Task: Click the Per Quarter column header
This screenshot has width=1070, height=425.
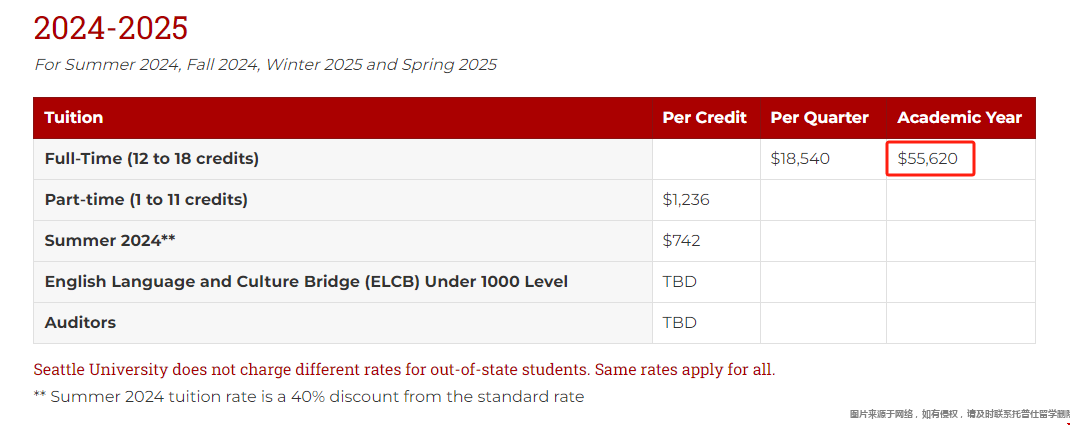Action: 820,117
